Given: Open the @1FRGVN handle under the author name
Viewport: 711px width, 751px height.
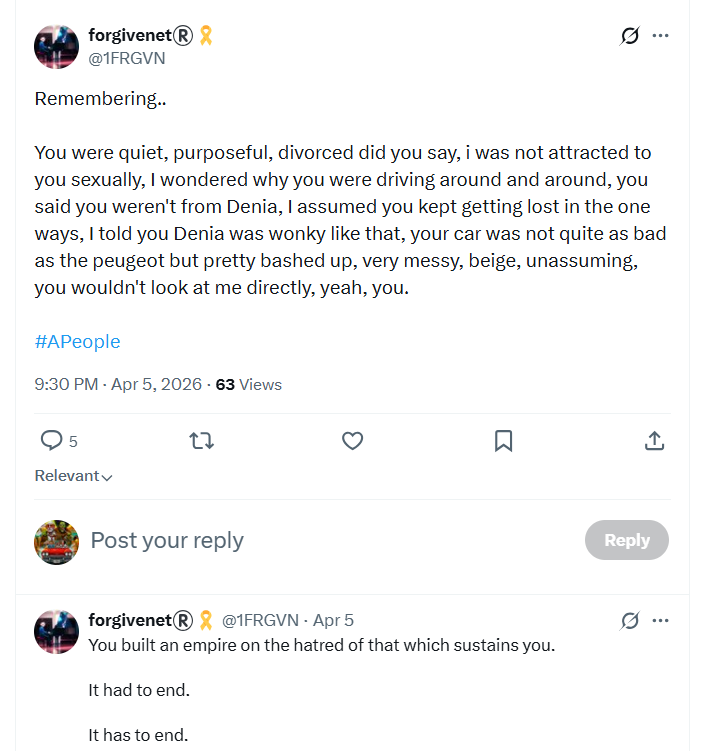Looking at the screenshot, I should pos(127,58).
